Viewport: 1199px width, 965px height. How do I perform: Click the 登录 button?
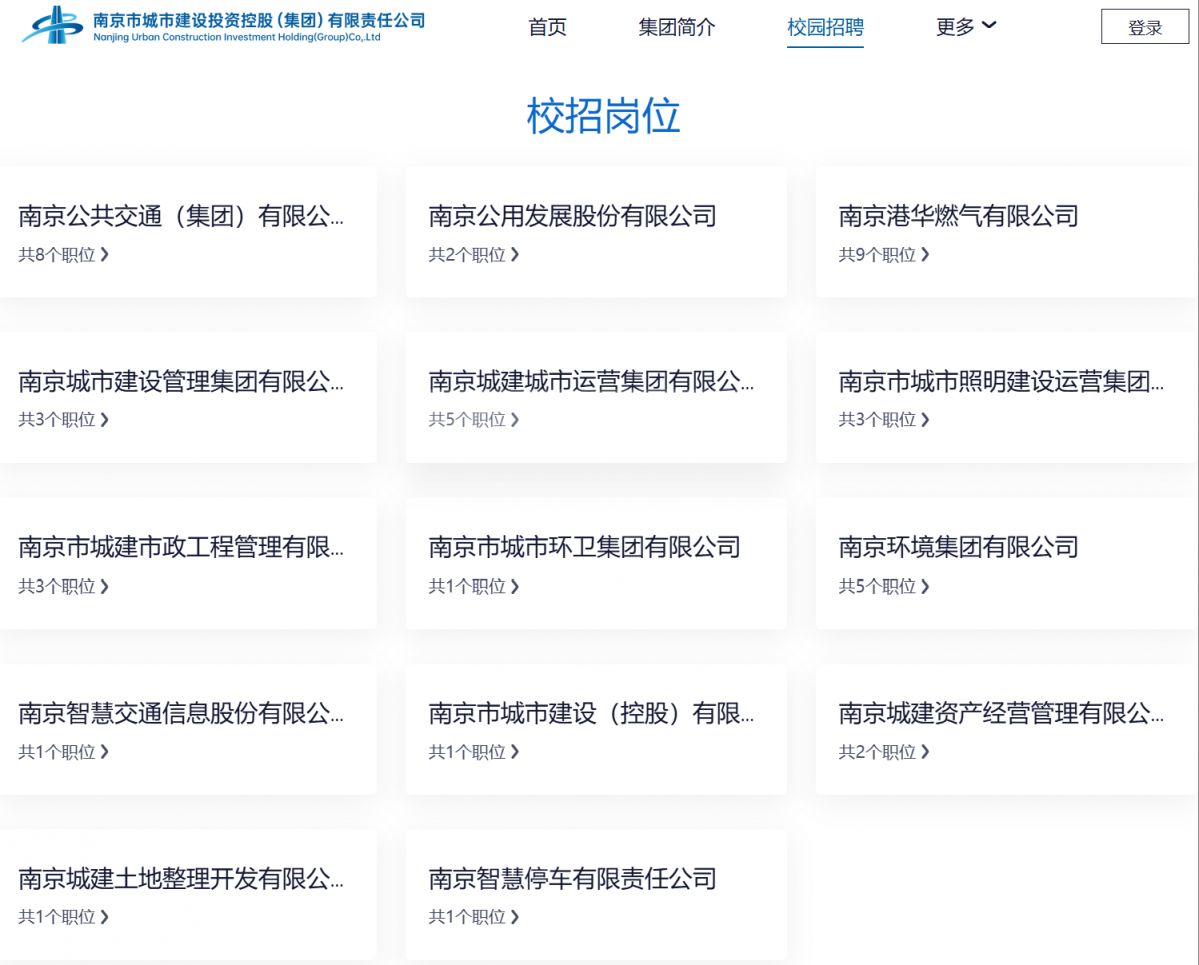(x=1145, y=27)
